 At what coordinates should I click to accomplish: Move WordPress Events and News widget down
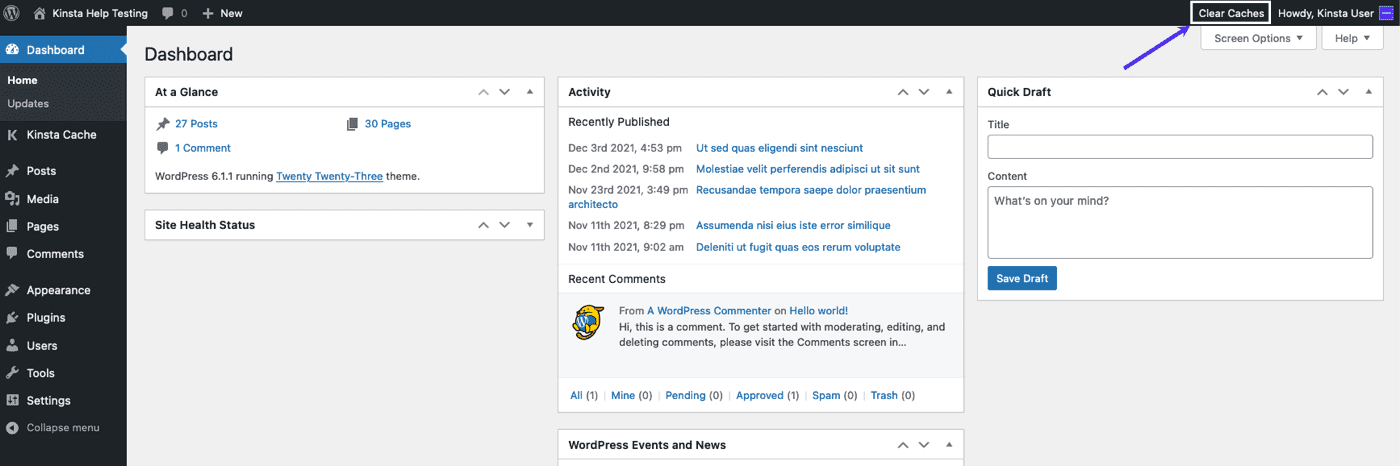click(x=924, y=445)
